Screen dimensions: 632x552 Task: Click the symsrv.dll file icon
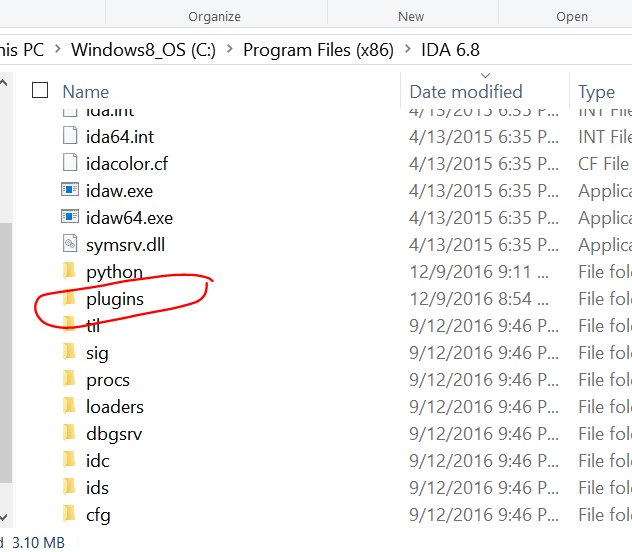click(x=69, y=244)
